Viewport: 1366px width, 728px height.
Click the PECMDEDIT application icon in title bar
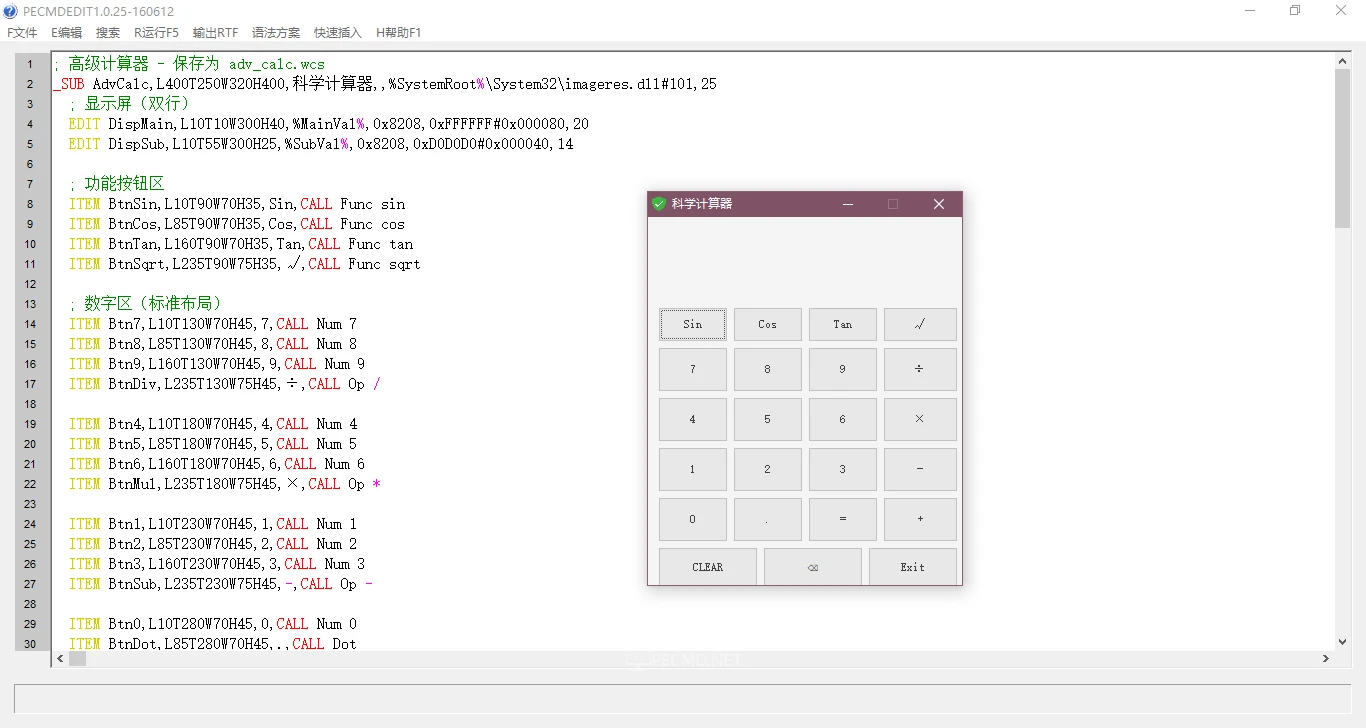(10, 11)
